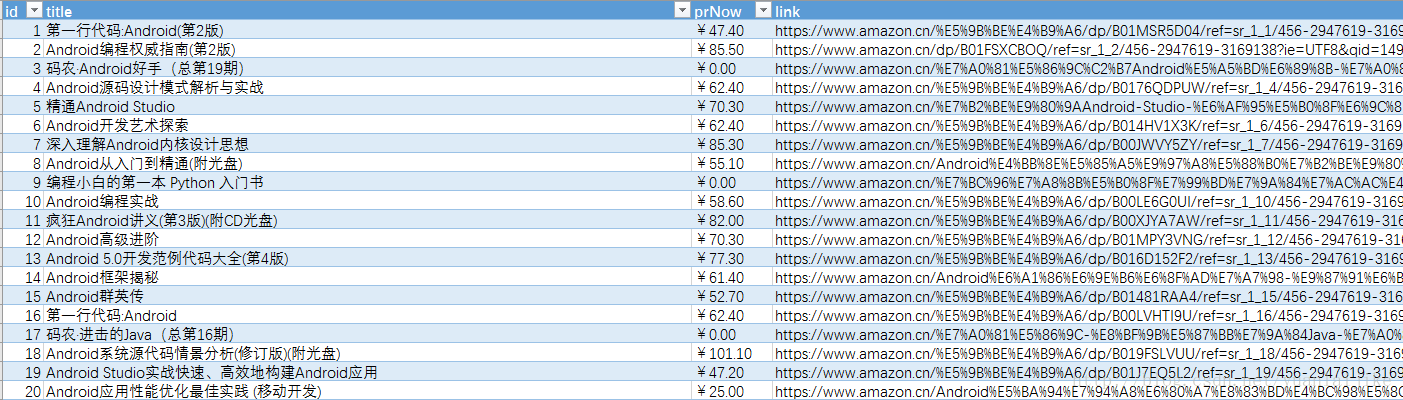Viewport: 1403px width, 400px height.
Task: Select the 'link' header cell
Action: (x=1088, y=10)
